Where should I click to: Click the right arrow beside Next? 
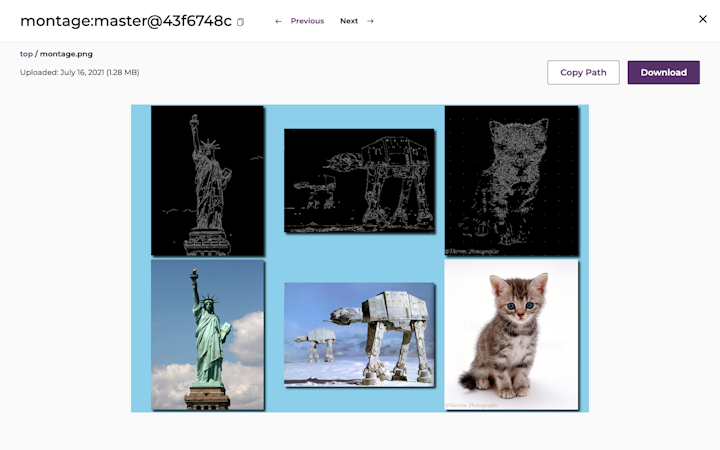(370, 21)
